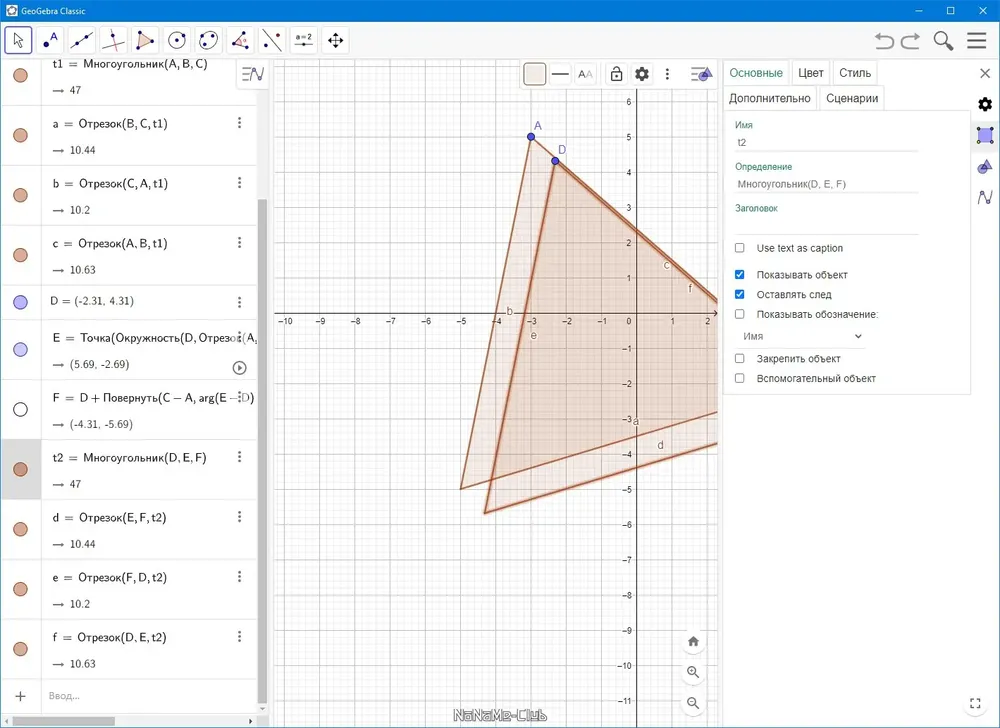Toggle 'Use text as caption' checkbox

click(x=740, y=248)
